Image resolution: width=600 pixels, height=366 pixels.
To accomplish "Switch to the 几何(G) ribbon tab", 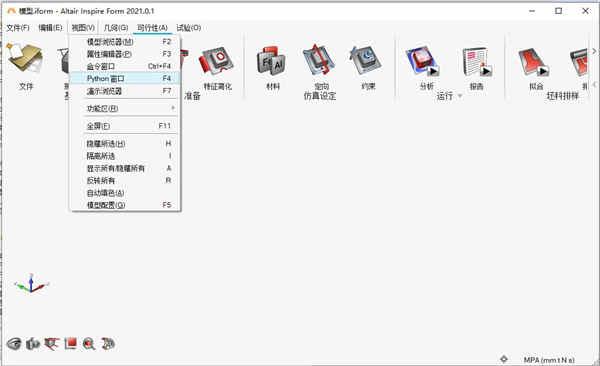I will 116,28.
